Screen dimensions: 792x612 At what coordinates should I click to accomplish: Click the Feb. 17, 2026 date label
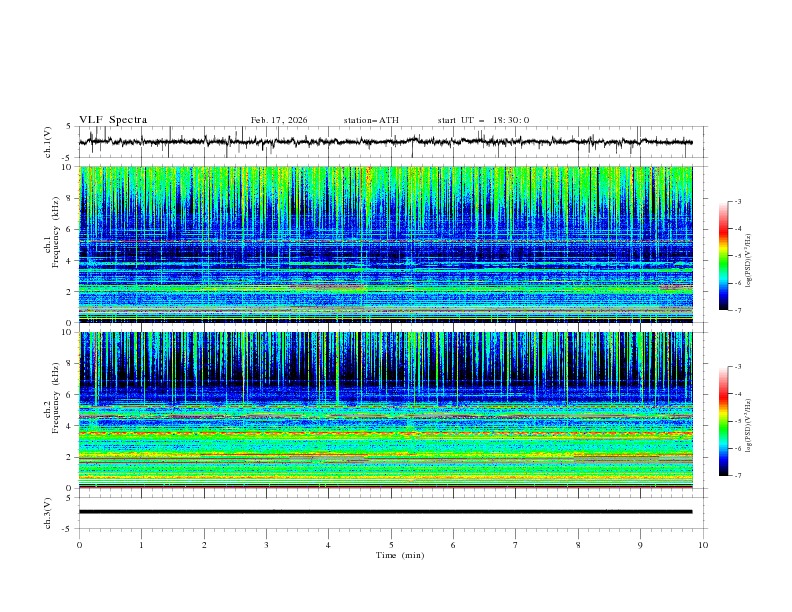(279, 120)
